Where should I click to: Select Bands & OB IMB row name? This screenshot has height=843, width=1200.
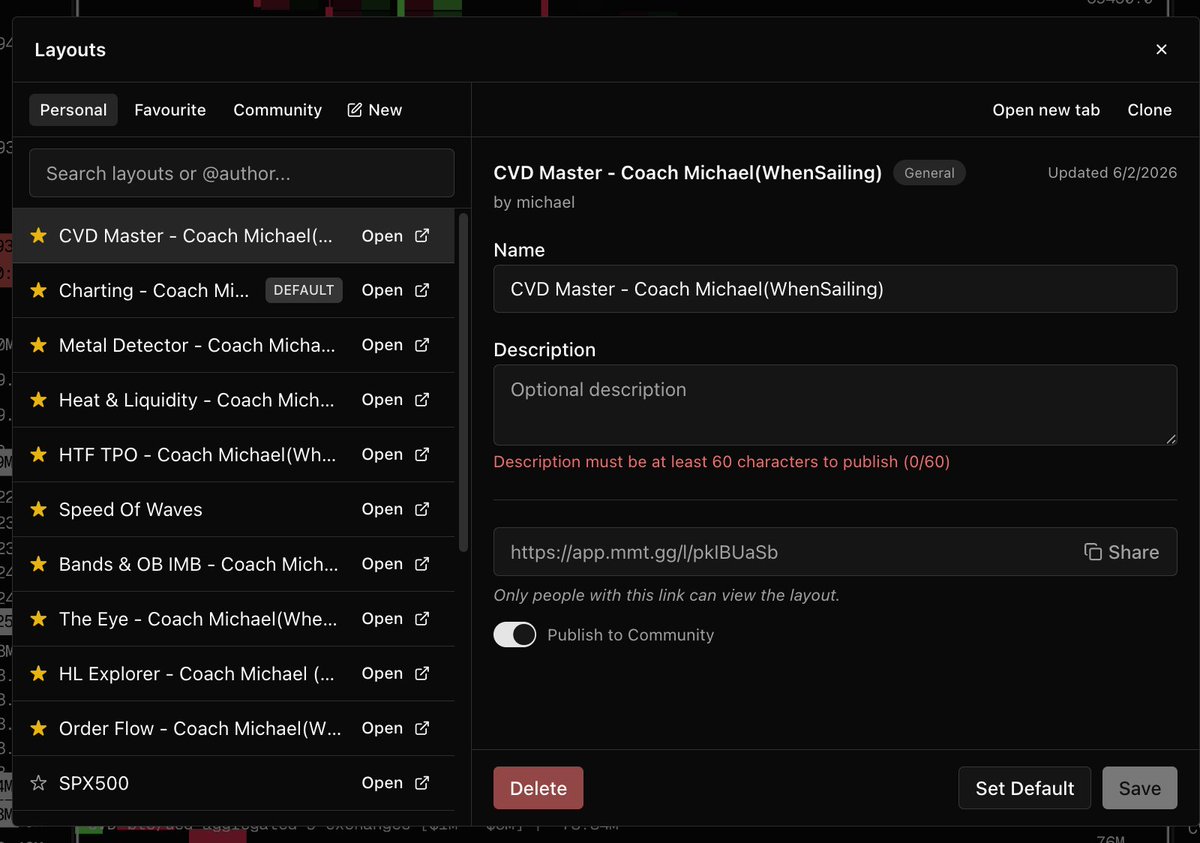pos(198,564)
